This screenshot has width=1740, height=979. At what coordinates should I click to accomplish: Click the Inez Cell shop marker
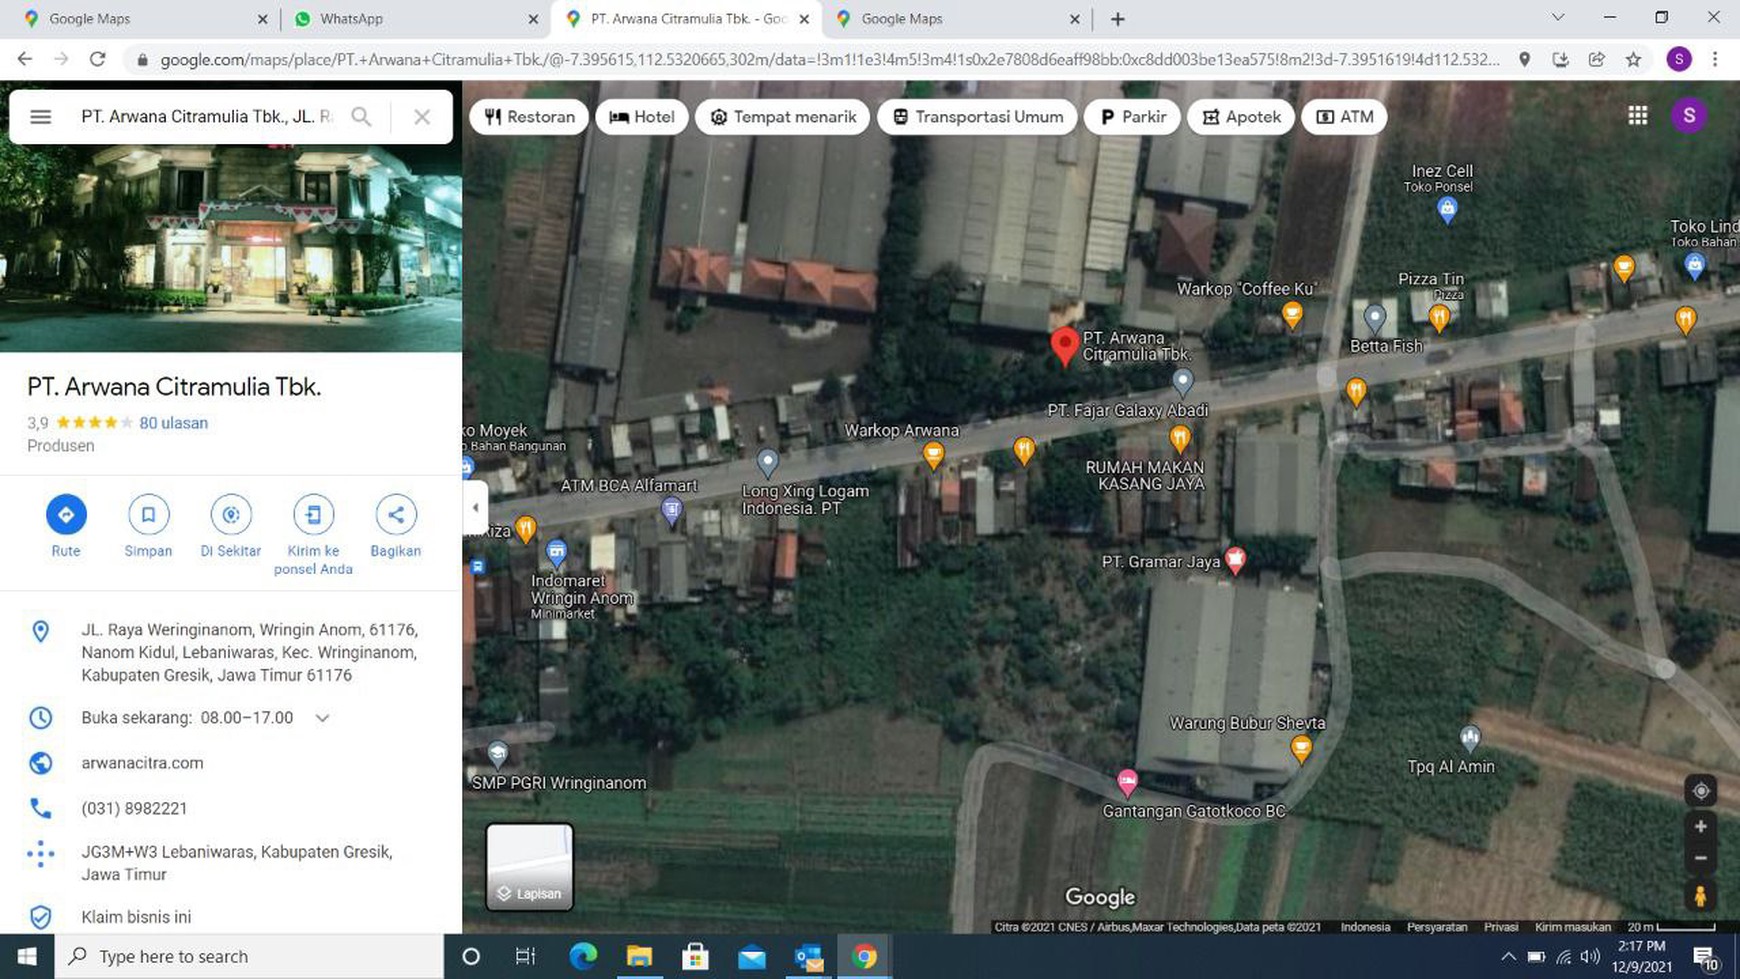(1447, 210)
